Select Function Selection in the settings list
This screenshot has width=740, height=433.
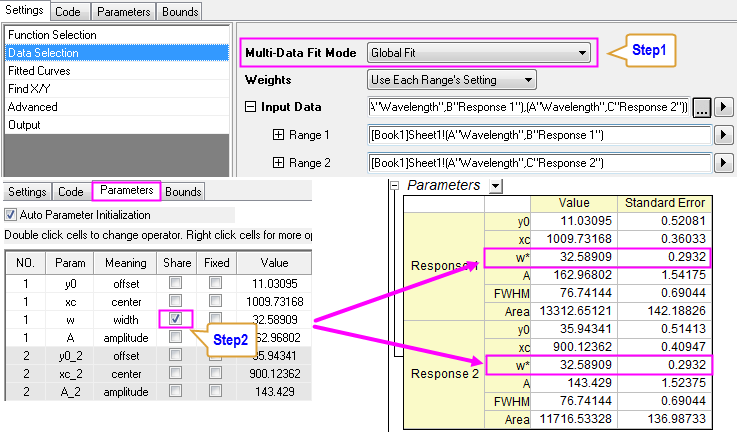click(52, 35)
